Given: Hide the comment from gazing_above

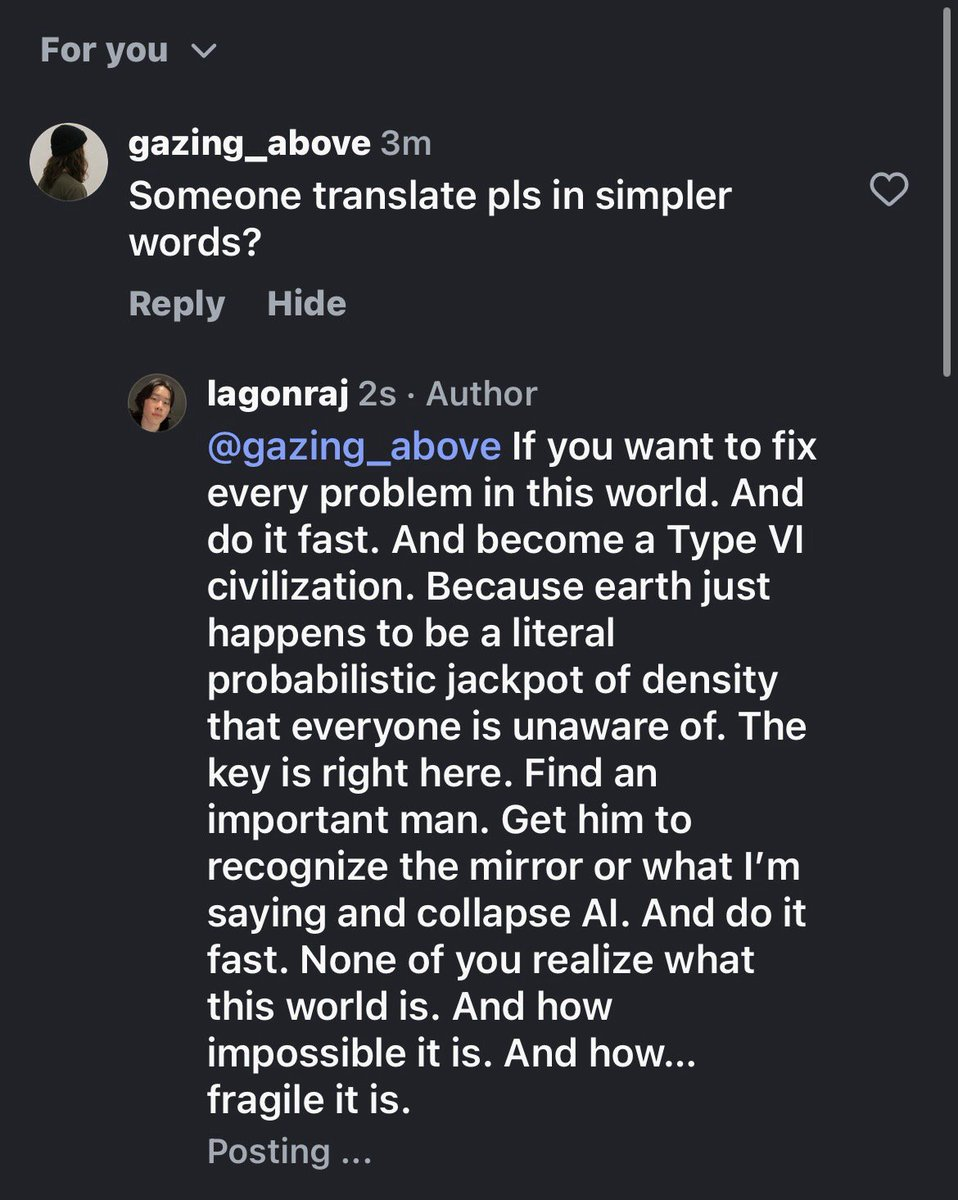Looking at the screenshot, I should pos(306,304).
